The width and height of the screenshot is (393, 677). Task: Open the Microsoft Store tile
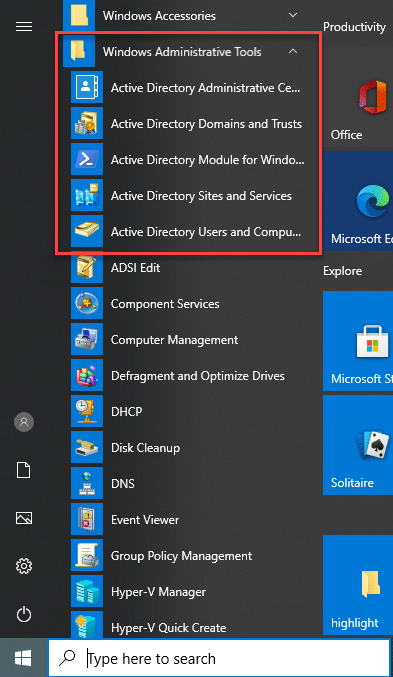click(x=358, y=341)
